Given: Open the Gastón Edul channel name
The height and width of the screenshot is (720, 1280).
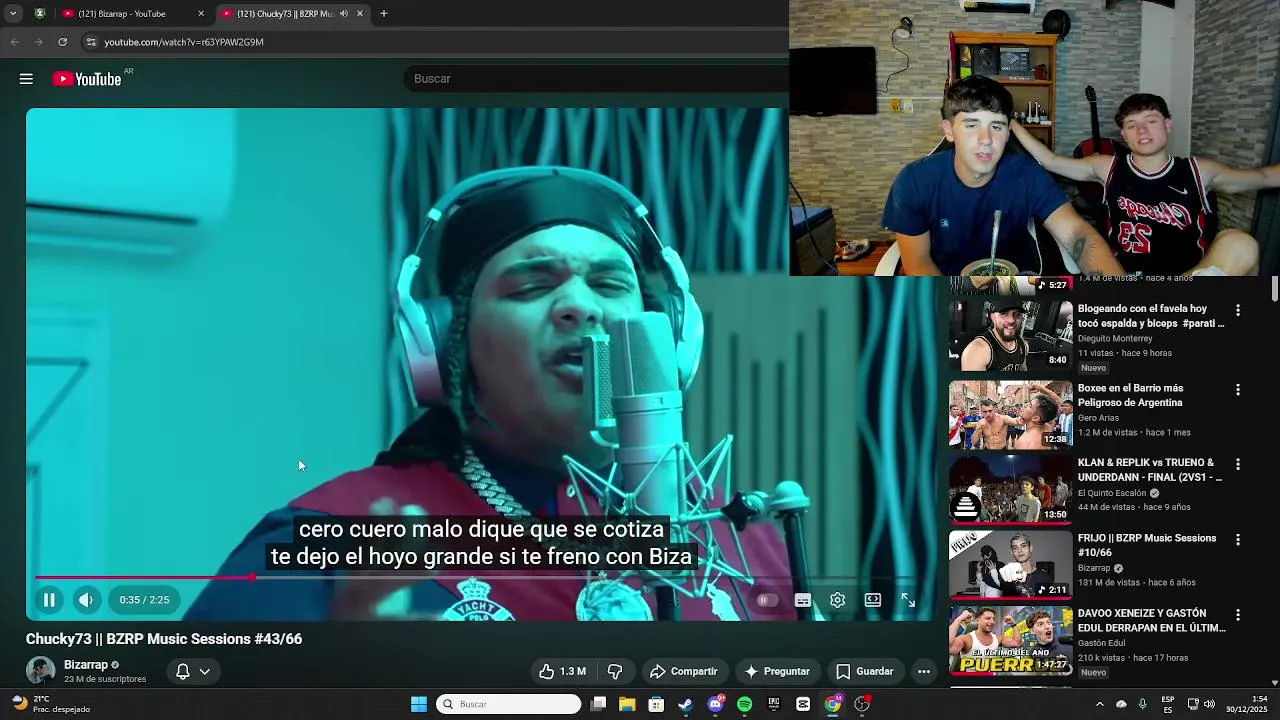Looking at the screenshot, I should click(1101, 644).
